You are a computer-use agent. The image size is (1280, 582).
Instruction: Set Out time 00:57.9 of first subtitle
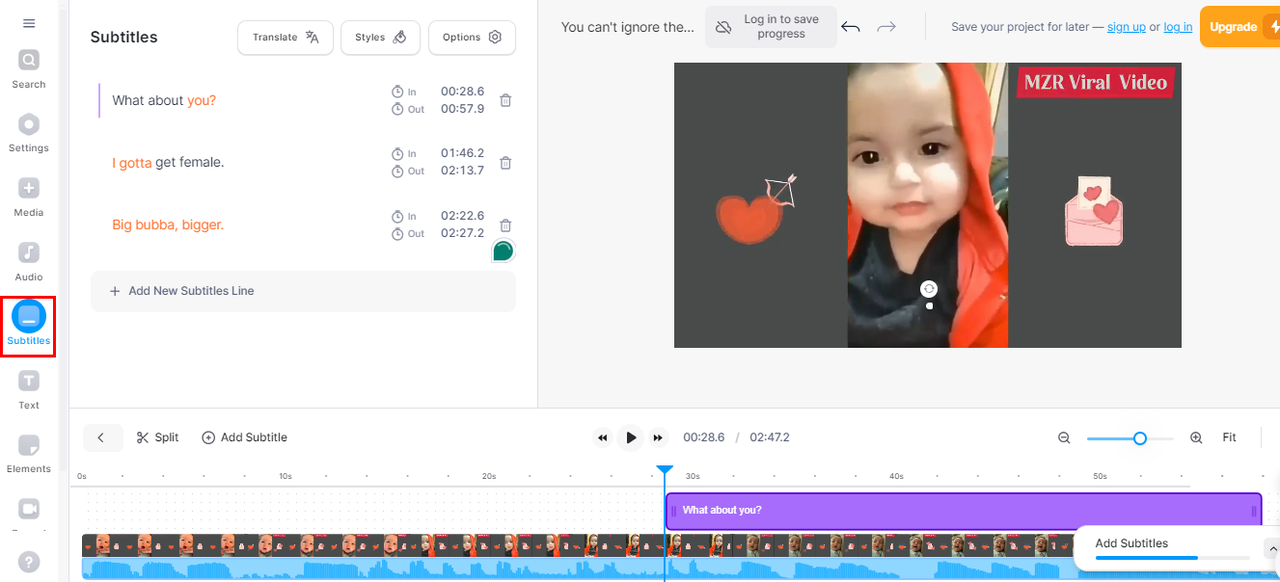tap(462, 108)
